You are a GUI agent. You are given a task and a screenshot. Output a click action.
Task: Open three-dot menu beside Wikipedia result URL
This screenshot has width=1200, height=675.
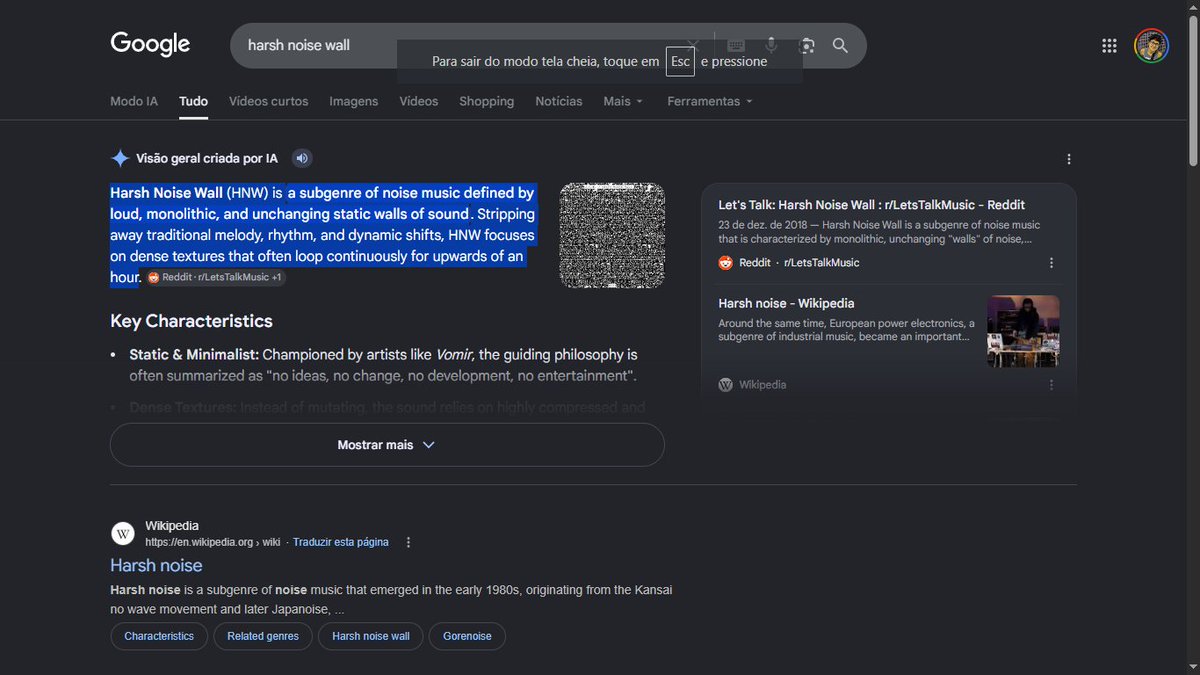pos(408,542)
